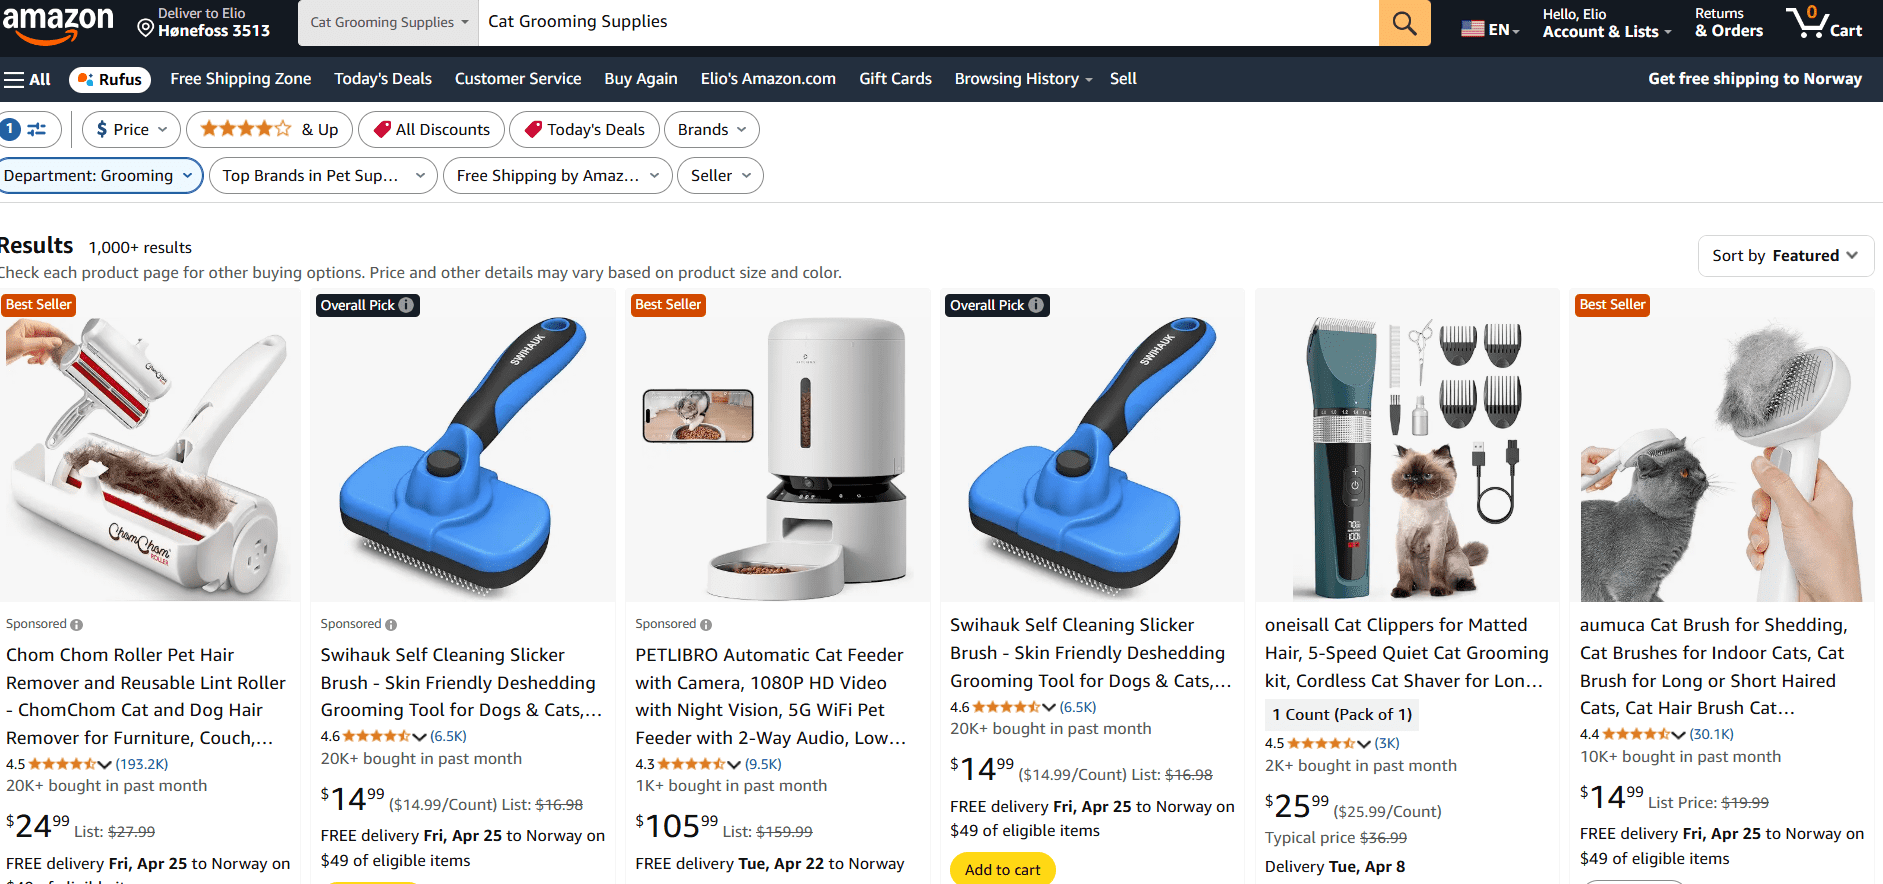This screenshot has width=1883, height=884.
Task: Change language via US flag EN
Action: pyautogui.click(x=1490, y=29)
